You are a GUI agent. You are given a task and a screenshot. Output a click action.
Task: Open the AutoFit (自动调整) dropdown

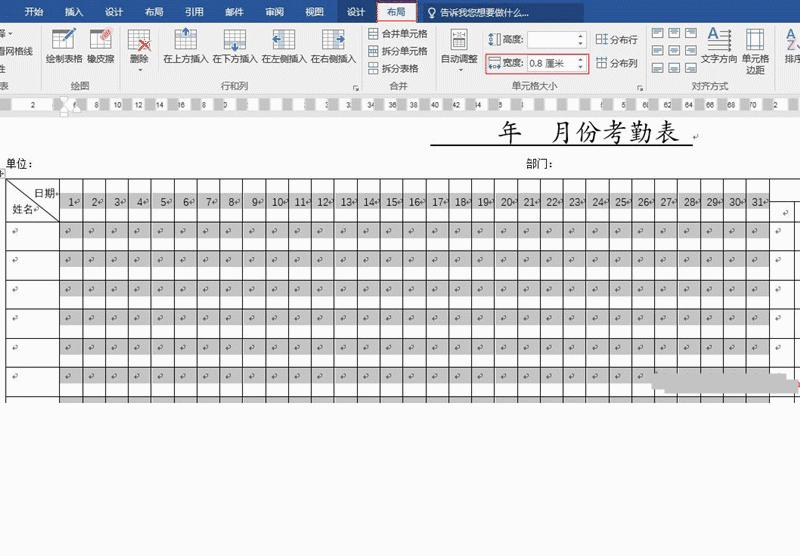pyautogui.click(x=459, y=49)
